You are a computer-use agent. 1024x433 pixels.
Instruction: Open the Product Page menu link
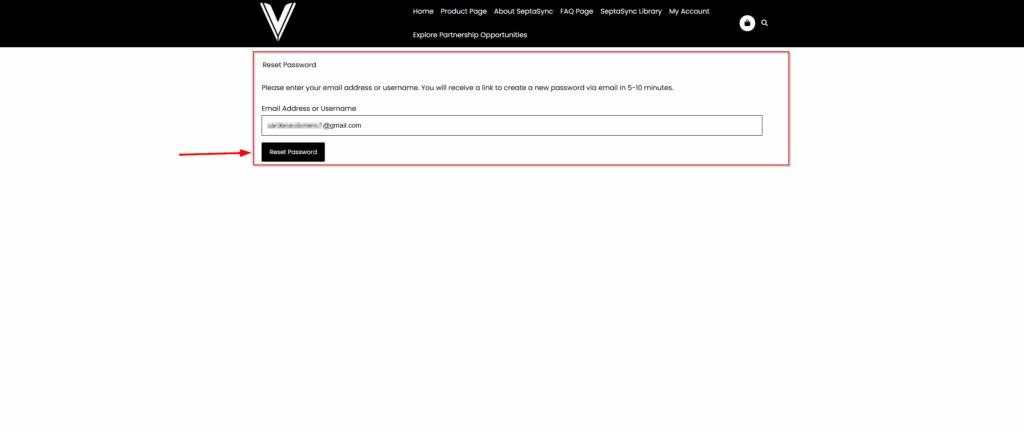[x=464, y=11]
